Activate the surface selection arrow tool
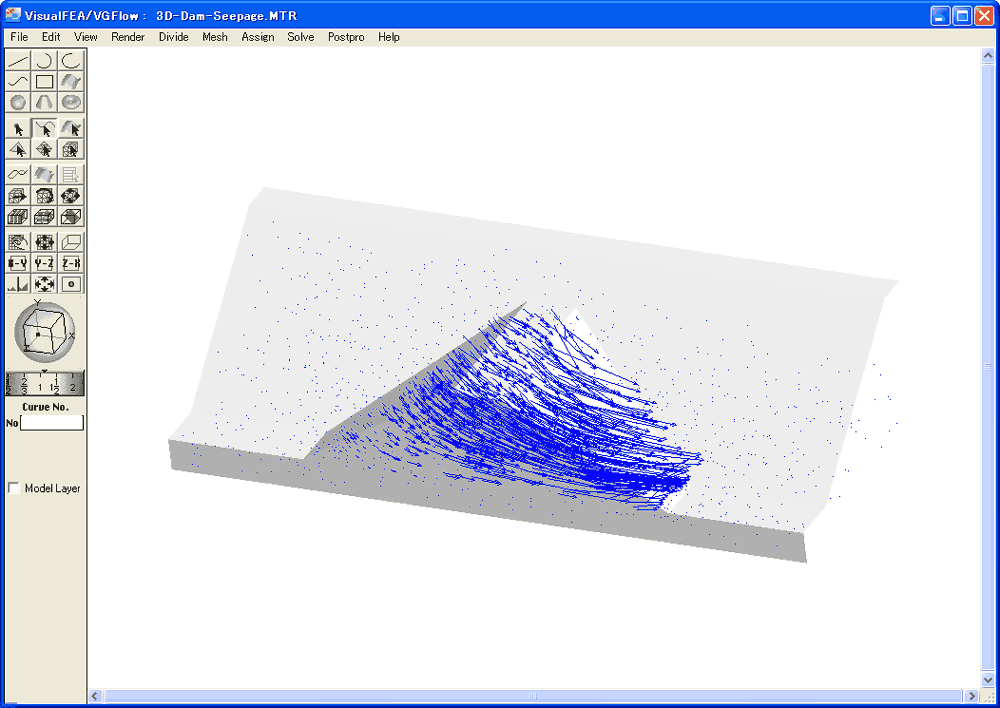Viewport: 1000px width, 708px height. tap(71, 129)
